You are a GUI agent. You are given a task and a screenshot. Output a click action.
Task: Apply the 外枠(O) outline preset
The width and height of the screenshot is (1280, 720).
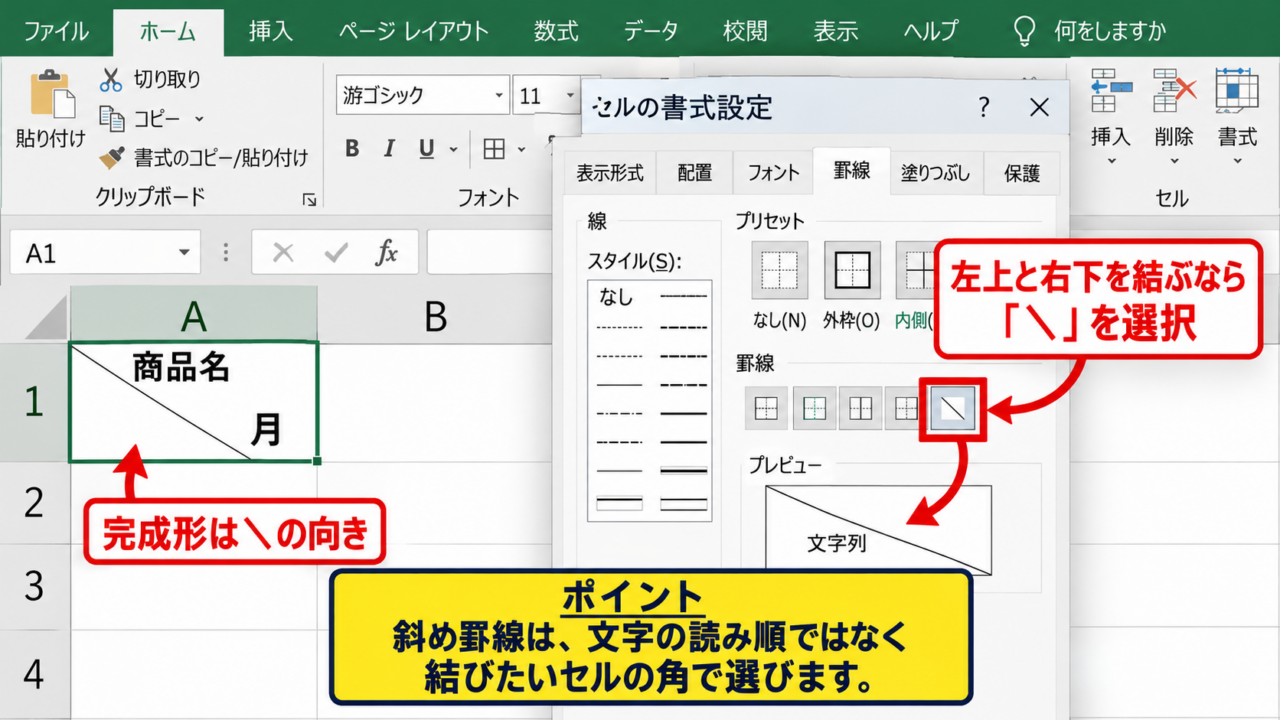coord(852,270)
